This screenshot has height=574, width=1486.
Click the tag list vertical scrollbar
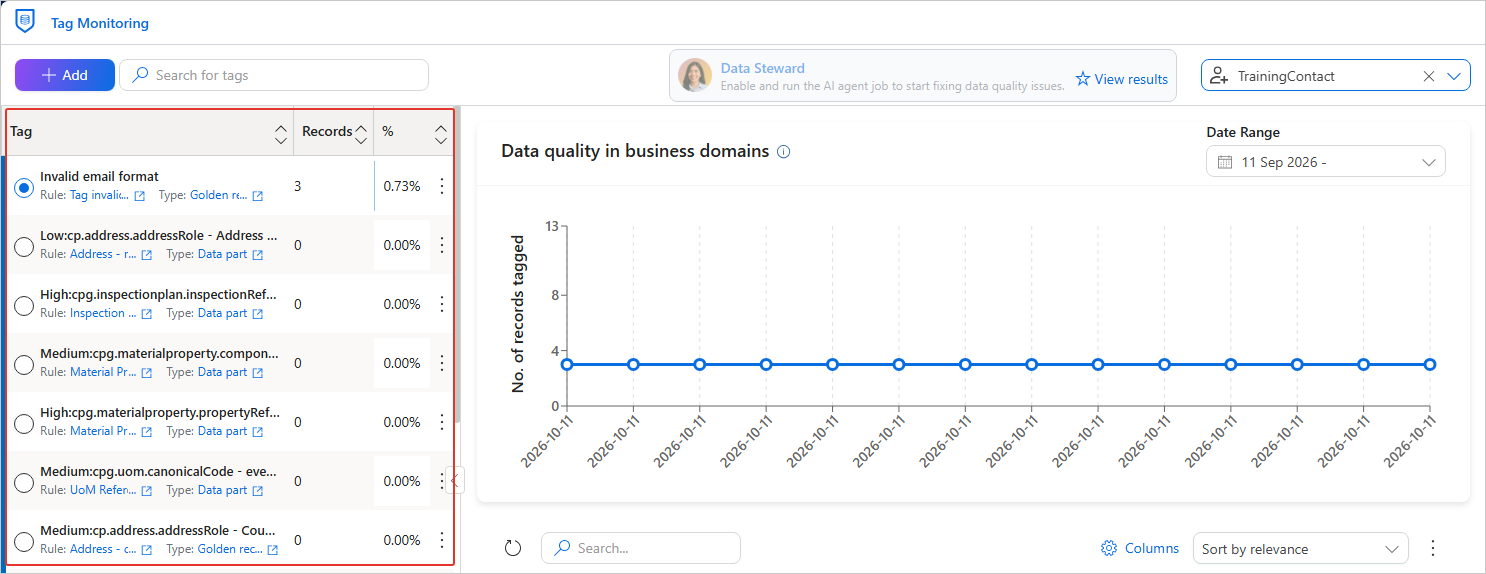click(x=457, y=265)
